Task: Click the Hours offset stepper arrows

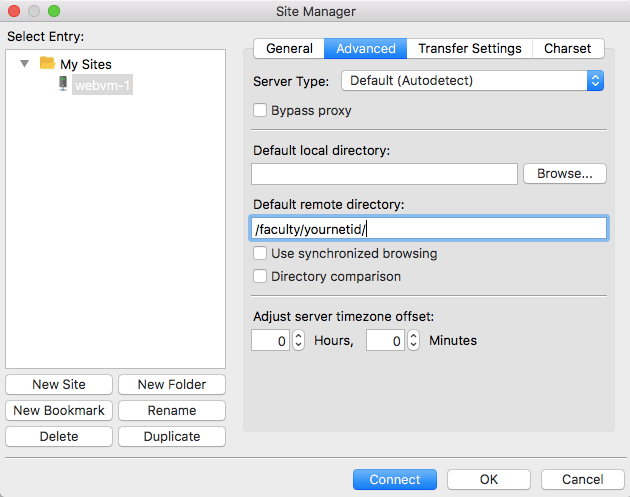Action: click(x=297, y=341)
